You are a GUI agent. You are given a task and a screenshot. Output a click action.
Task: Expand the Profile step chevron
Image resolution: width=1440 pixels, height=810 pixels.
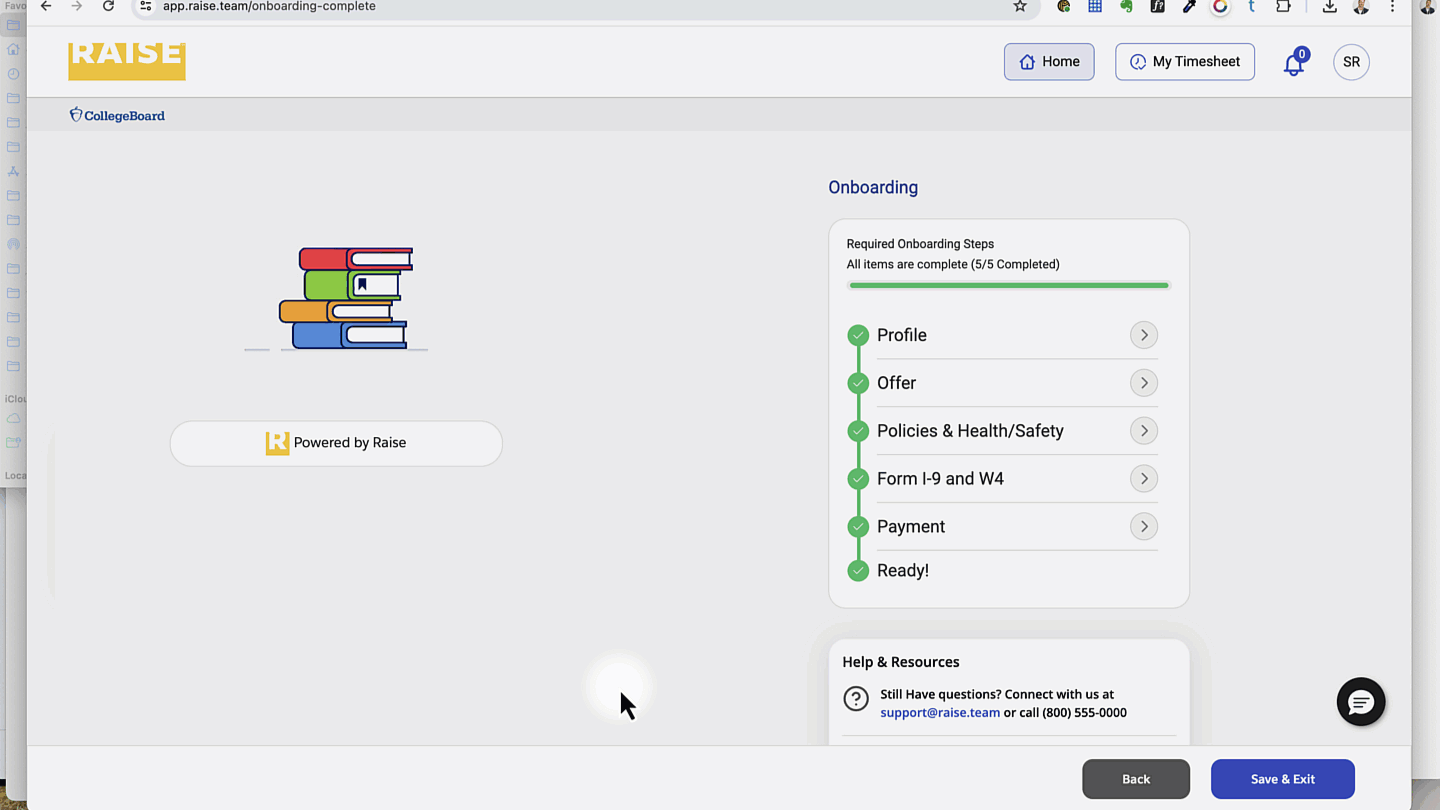[1144, 335]
